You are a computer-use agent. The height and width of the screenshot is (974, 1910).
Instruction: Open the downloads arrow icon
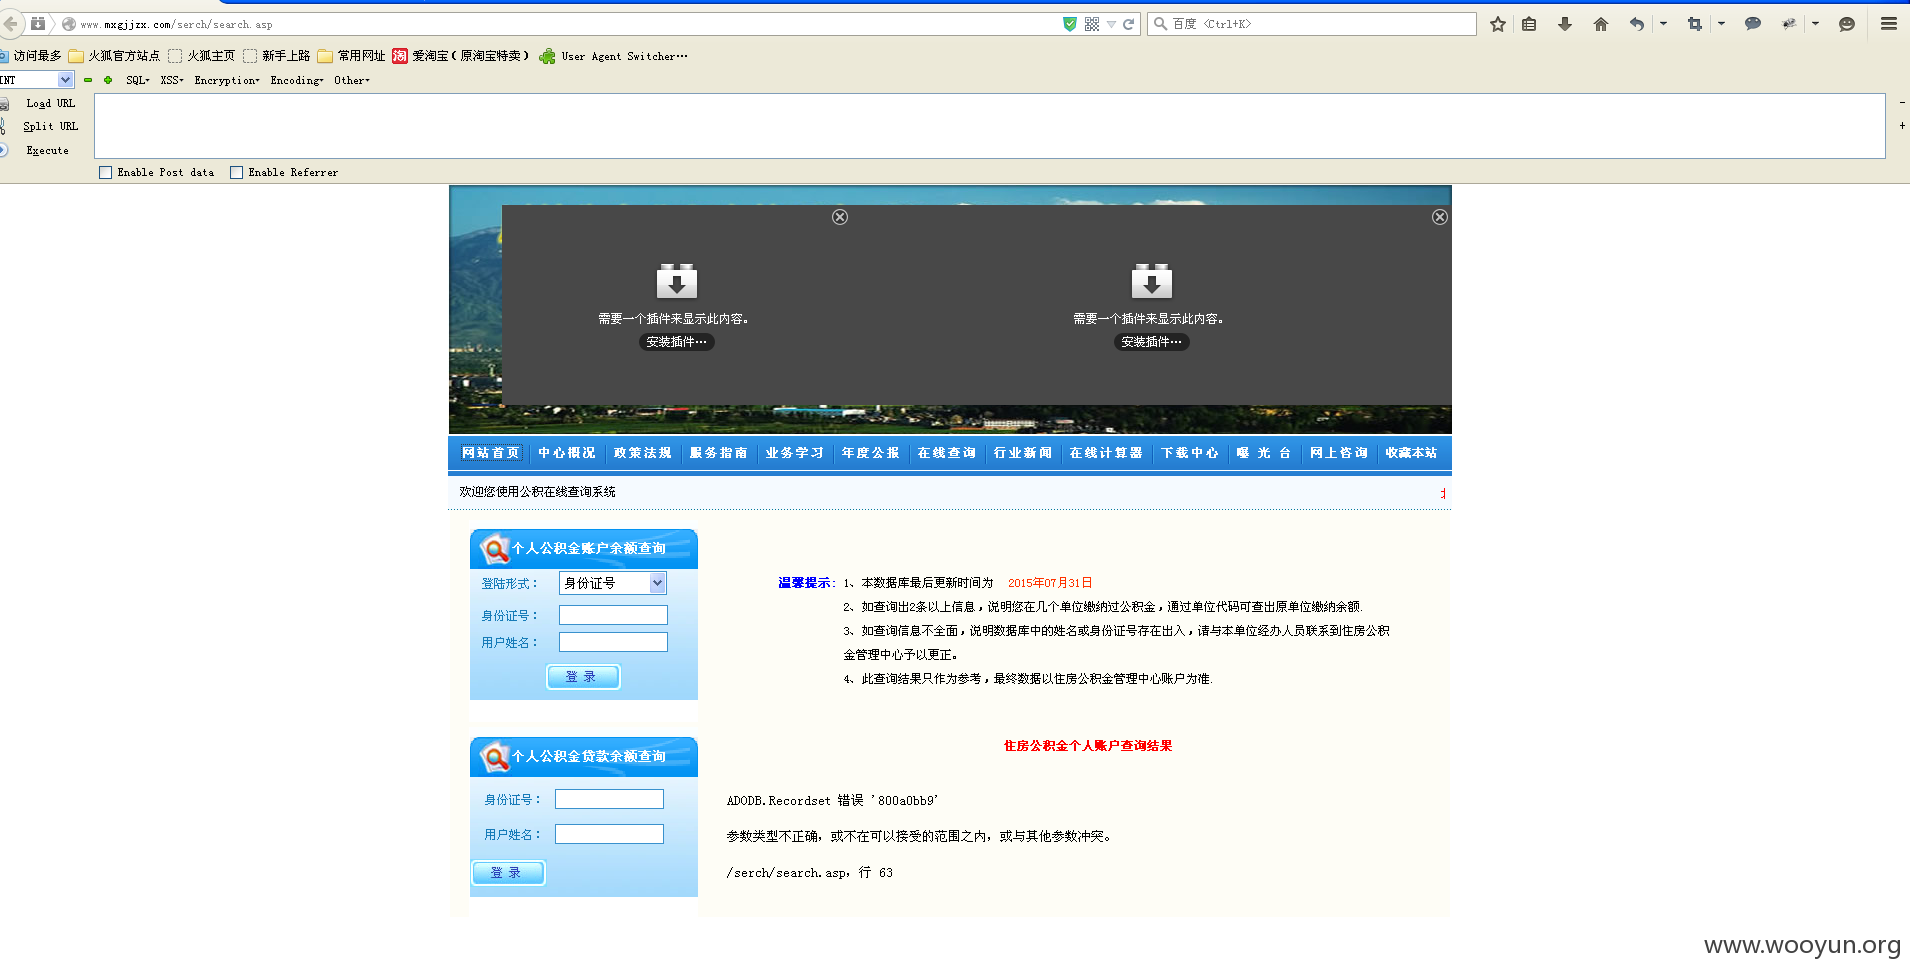click(x=1565, y=24)
